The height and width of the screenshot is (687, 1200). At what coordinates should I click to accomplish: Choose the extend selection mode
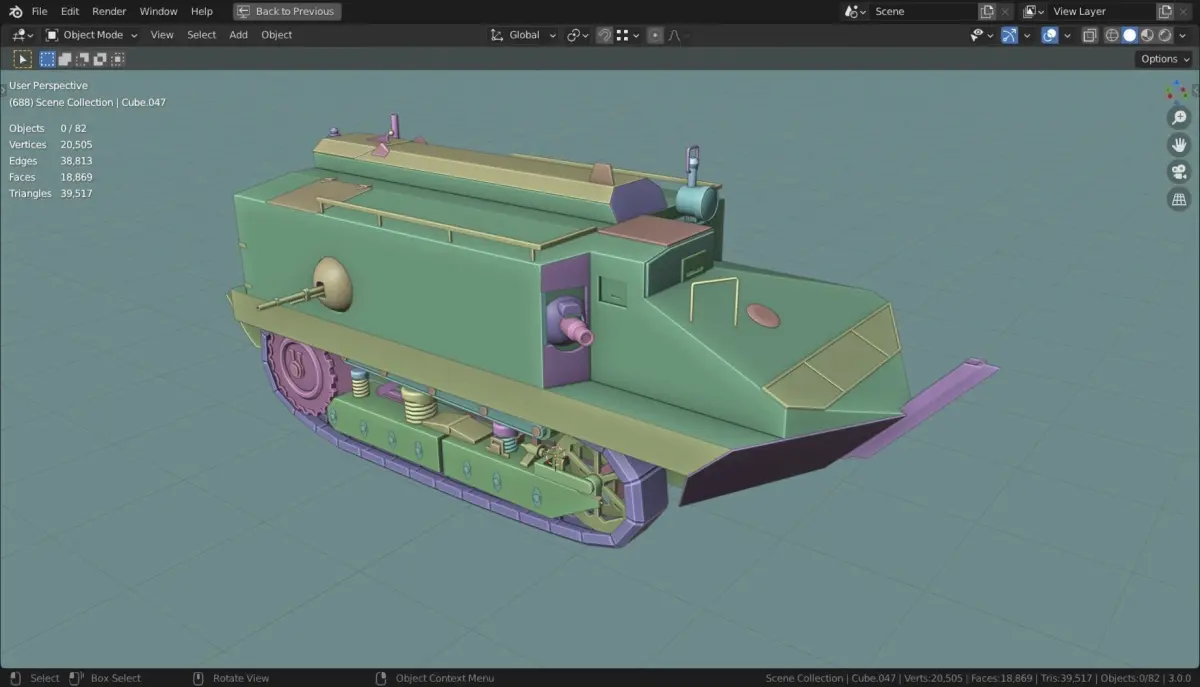point(65,59)
